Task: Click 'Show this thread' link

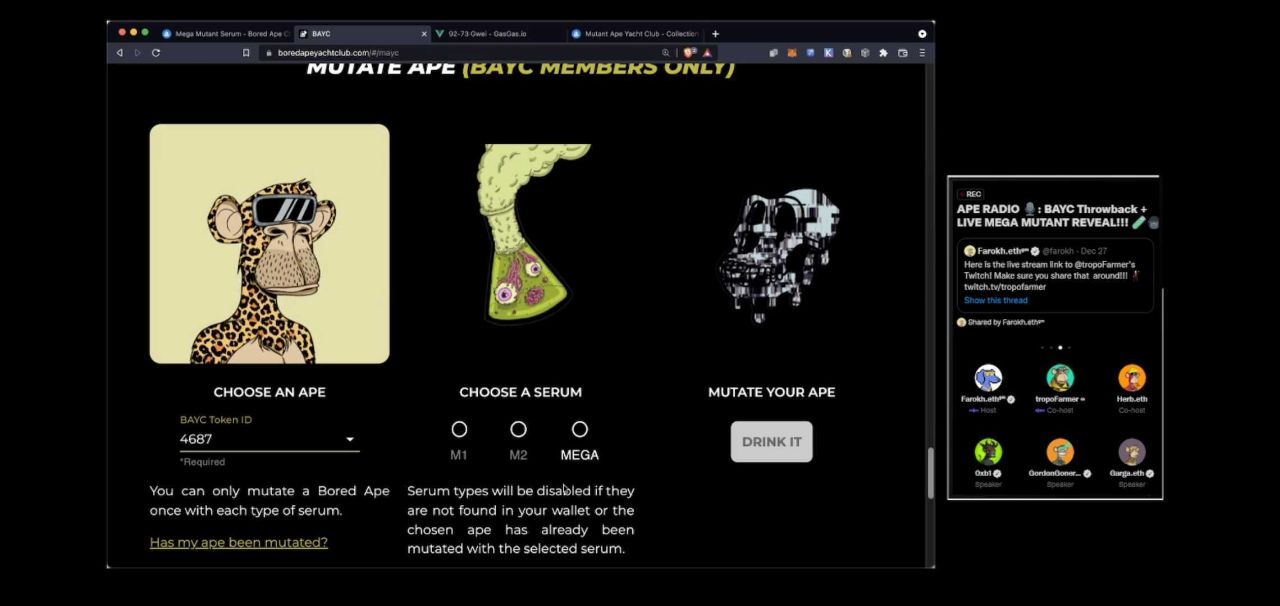Action: pyautogui.click(x=995, y=300)
